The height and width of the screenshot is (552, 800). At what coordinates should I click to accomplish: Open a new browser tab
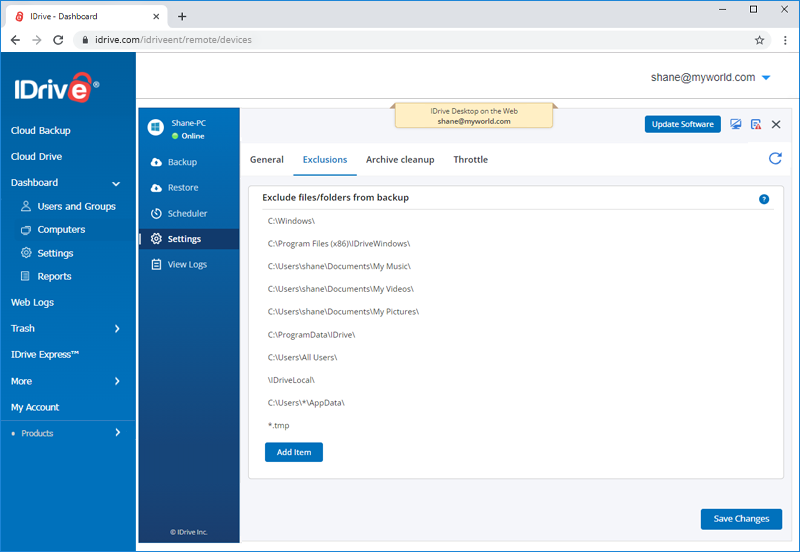(182, 16)
